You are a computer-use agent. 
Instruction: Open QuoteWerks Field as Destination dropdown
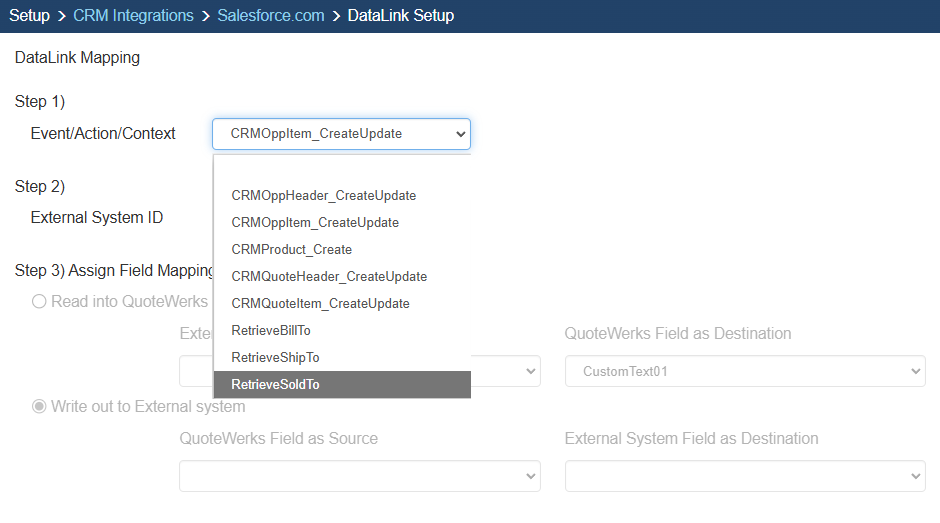[x=744, y=371]
